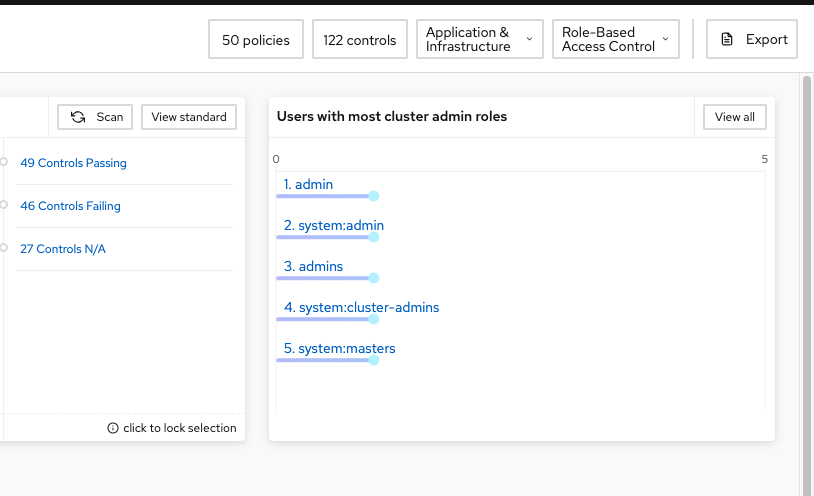Click the circle marker beside Controls N/A
The height and width of the screenshot is (496, 814).
3,248
